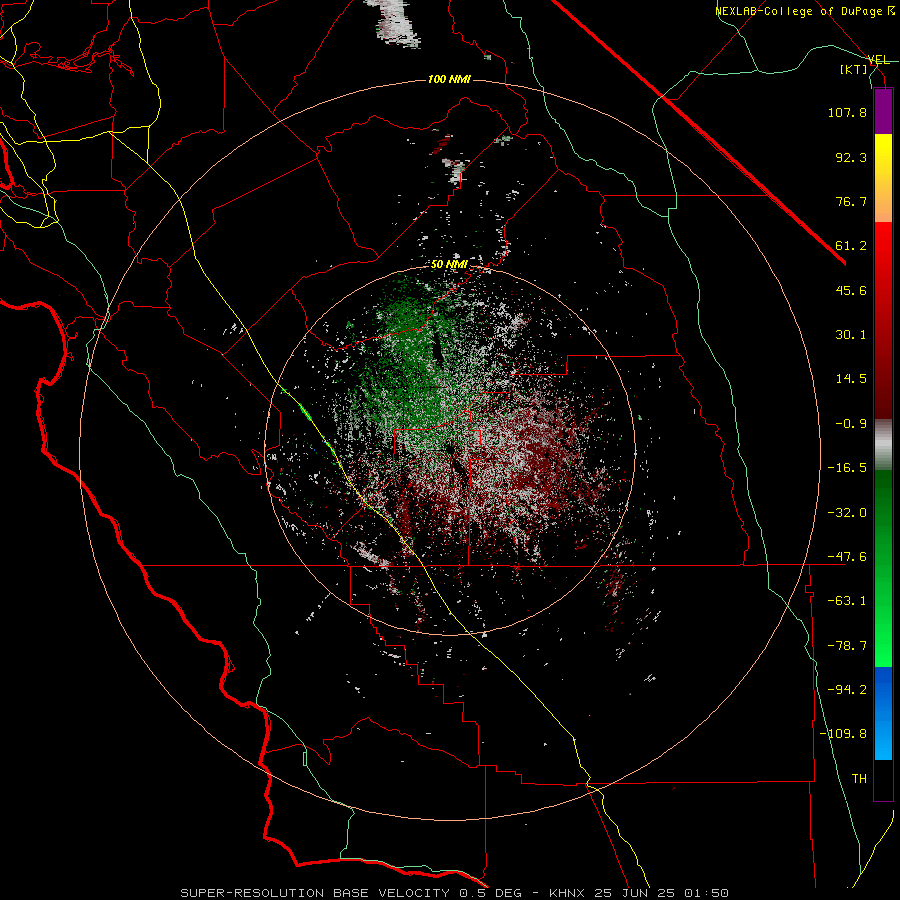Click the -16.5 velocity scale value
The width and height of the screenshot is (900, 900).
pyautogui.click(x=847, y=468)
